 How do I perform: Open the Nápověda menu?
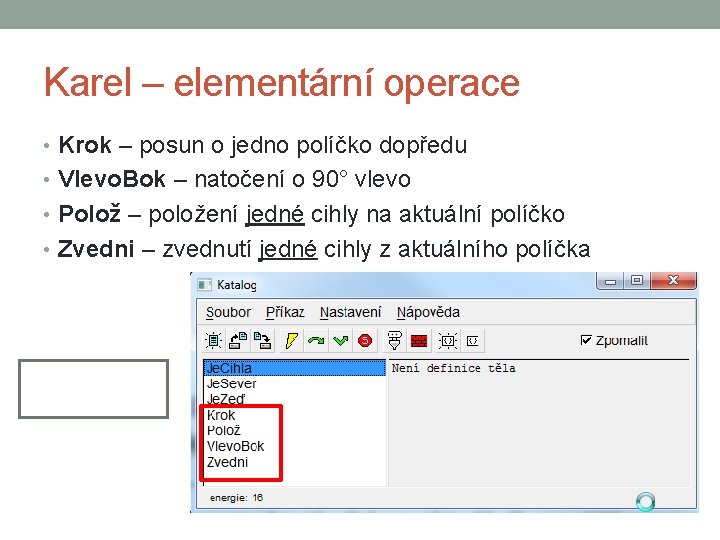pyautogui.click(x=428, y=312)
